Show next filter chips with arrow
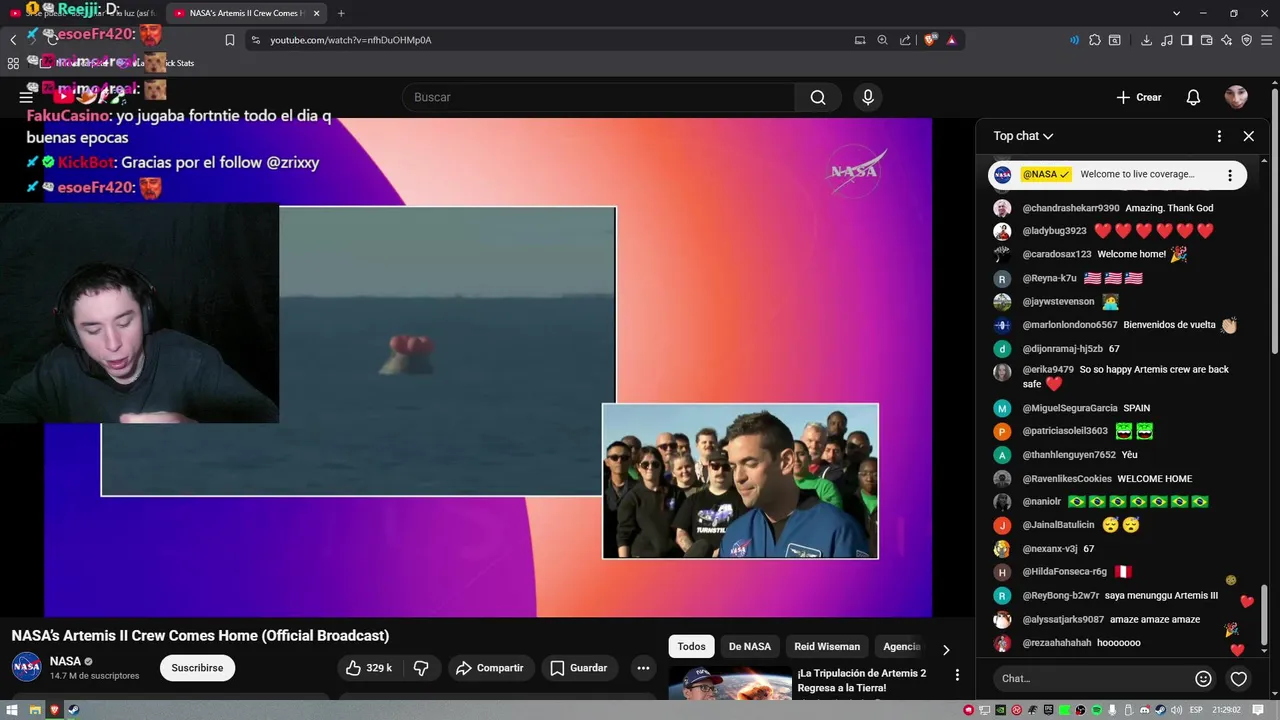The image size is (1280, 720). [946, 648]
